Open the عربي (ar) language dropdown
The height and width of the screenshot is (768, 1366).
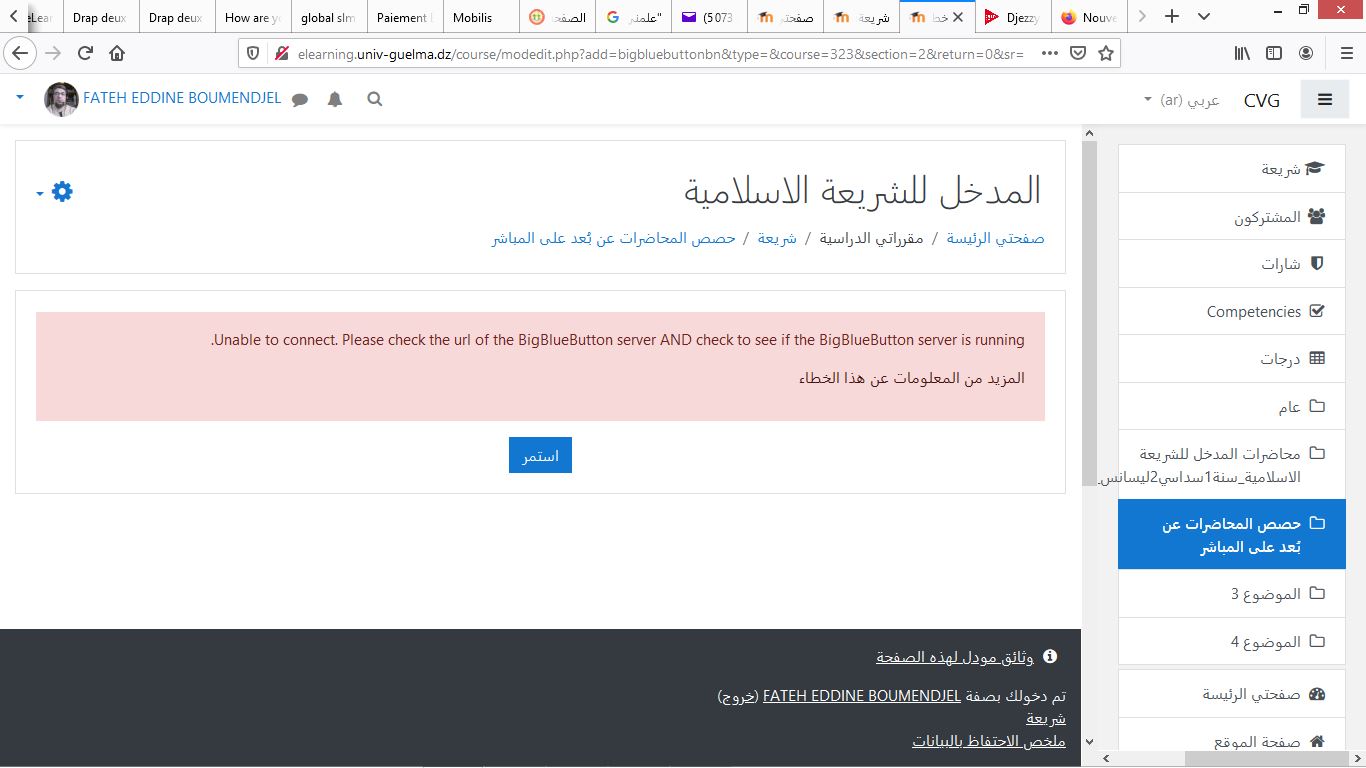tap(1181, 100)
